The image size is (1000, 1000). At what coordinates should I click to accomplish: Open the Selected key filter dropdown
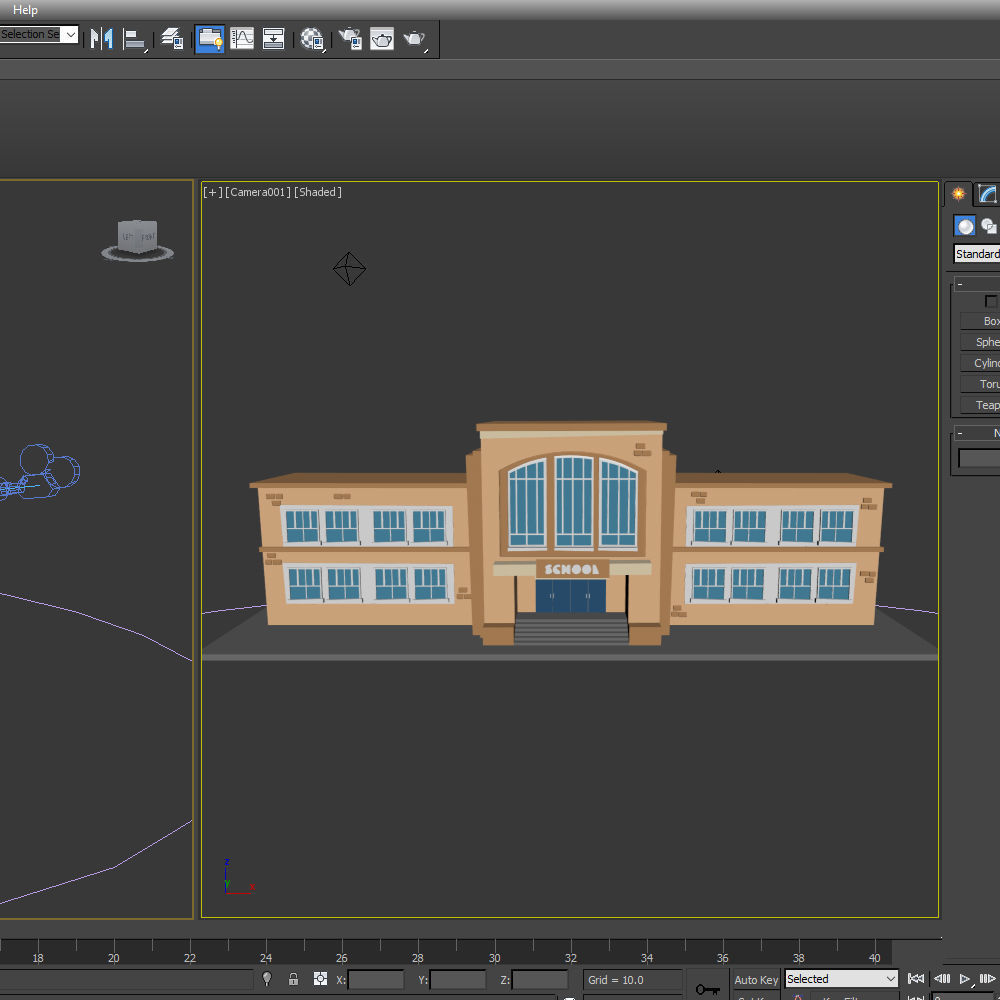coord(841,979)
